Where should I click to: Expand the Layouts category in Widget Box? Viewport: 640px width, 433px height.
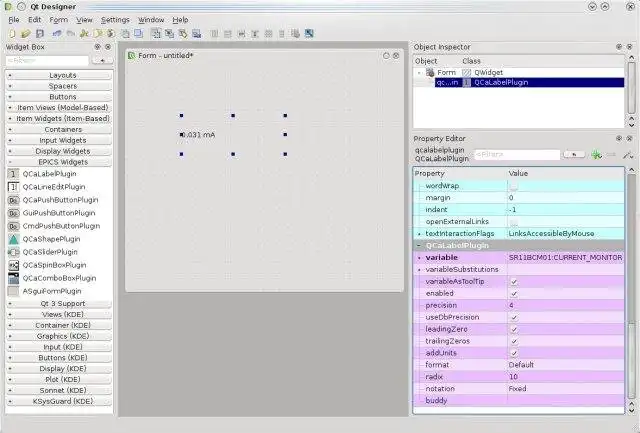point(59,75)
